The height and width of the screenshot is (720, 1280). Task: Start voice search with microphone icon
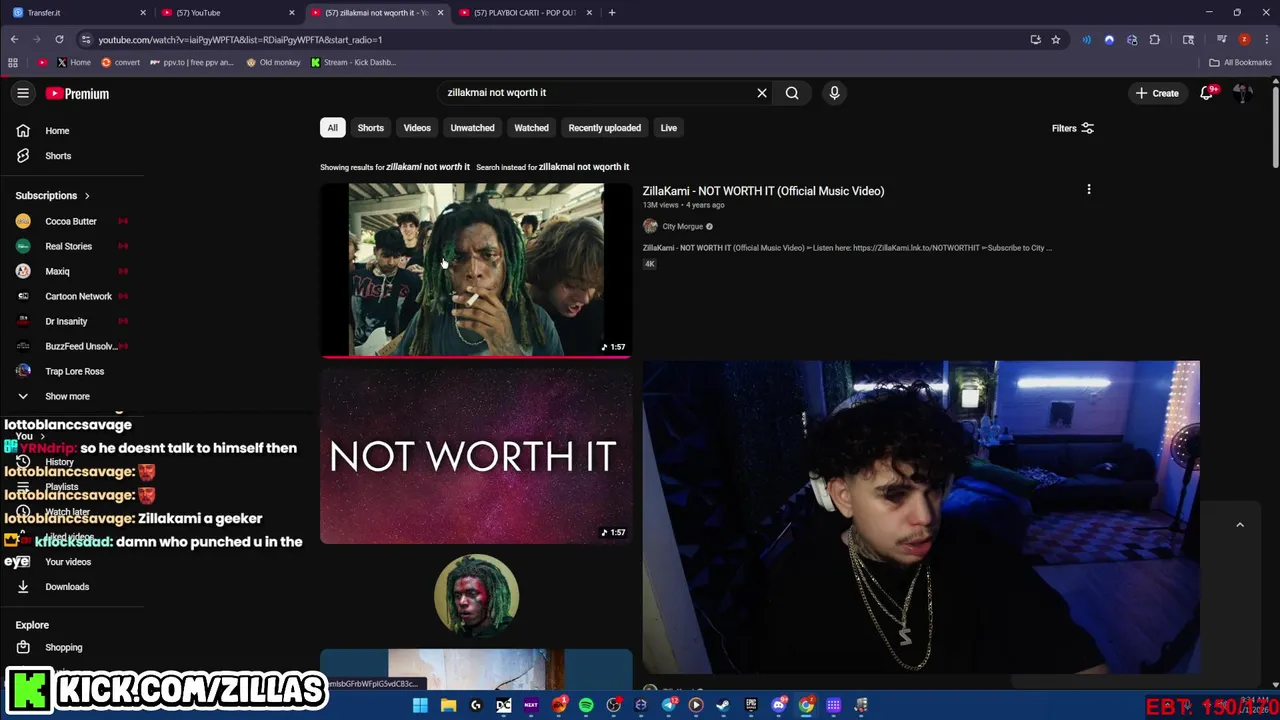[834, 93]
